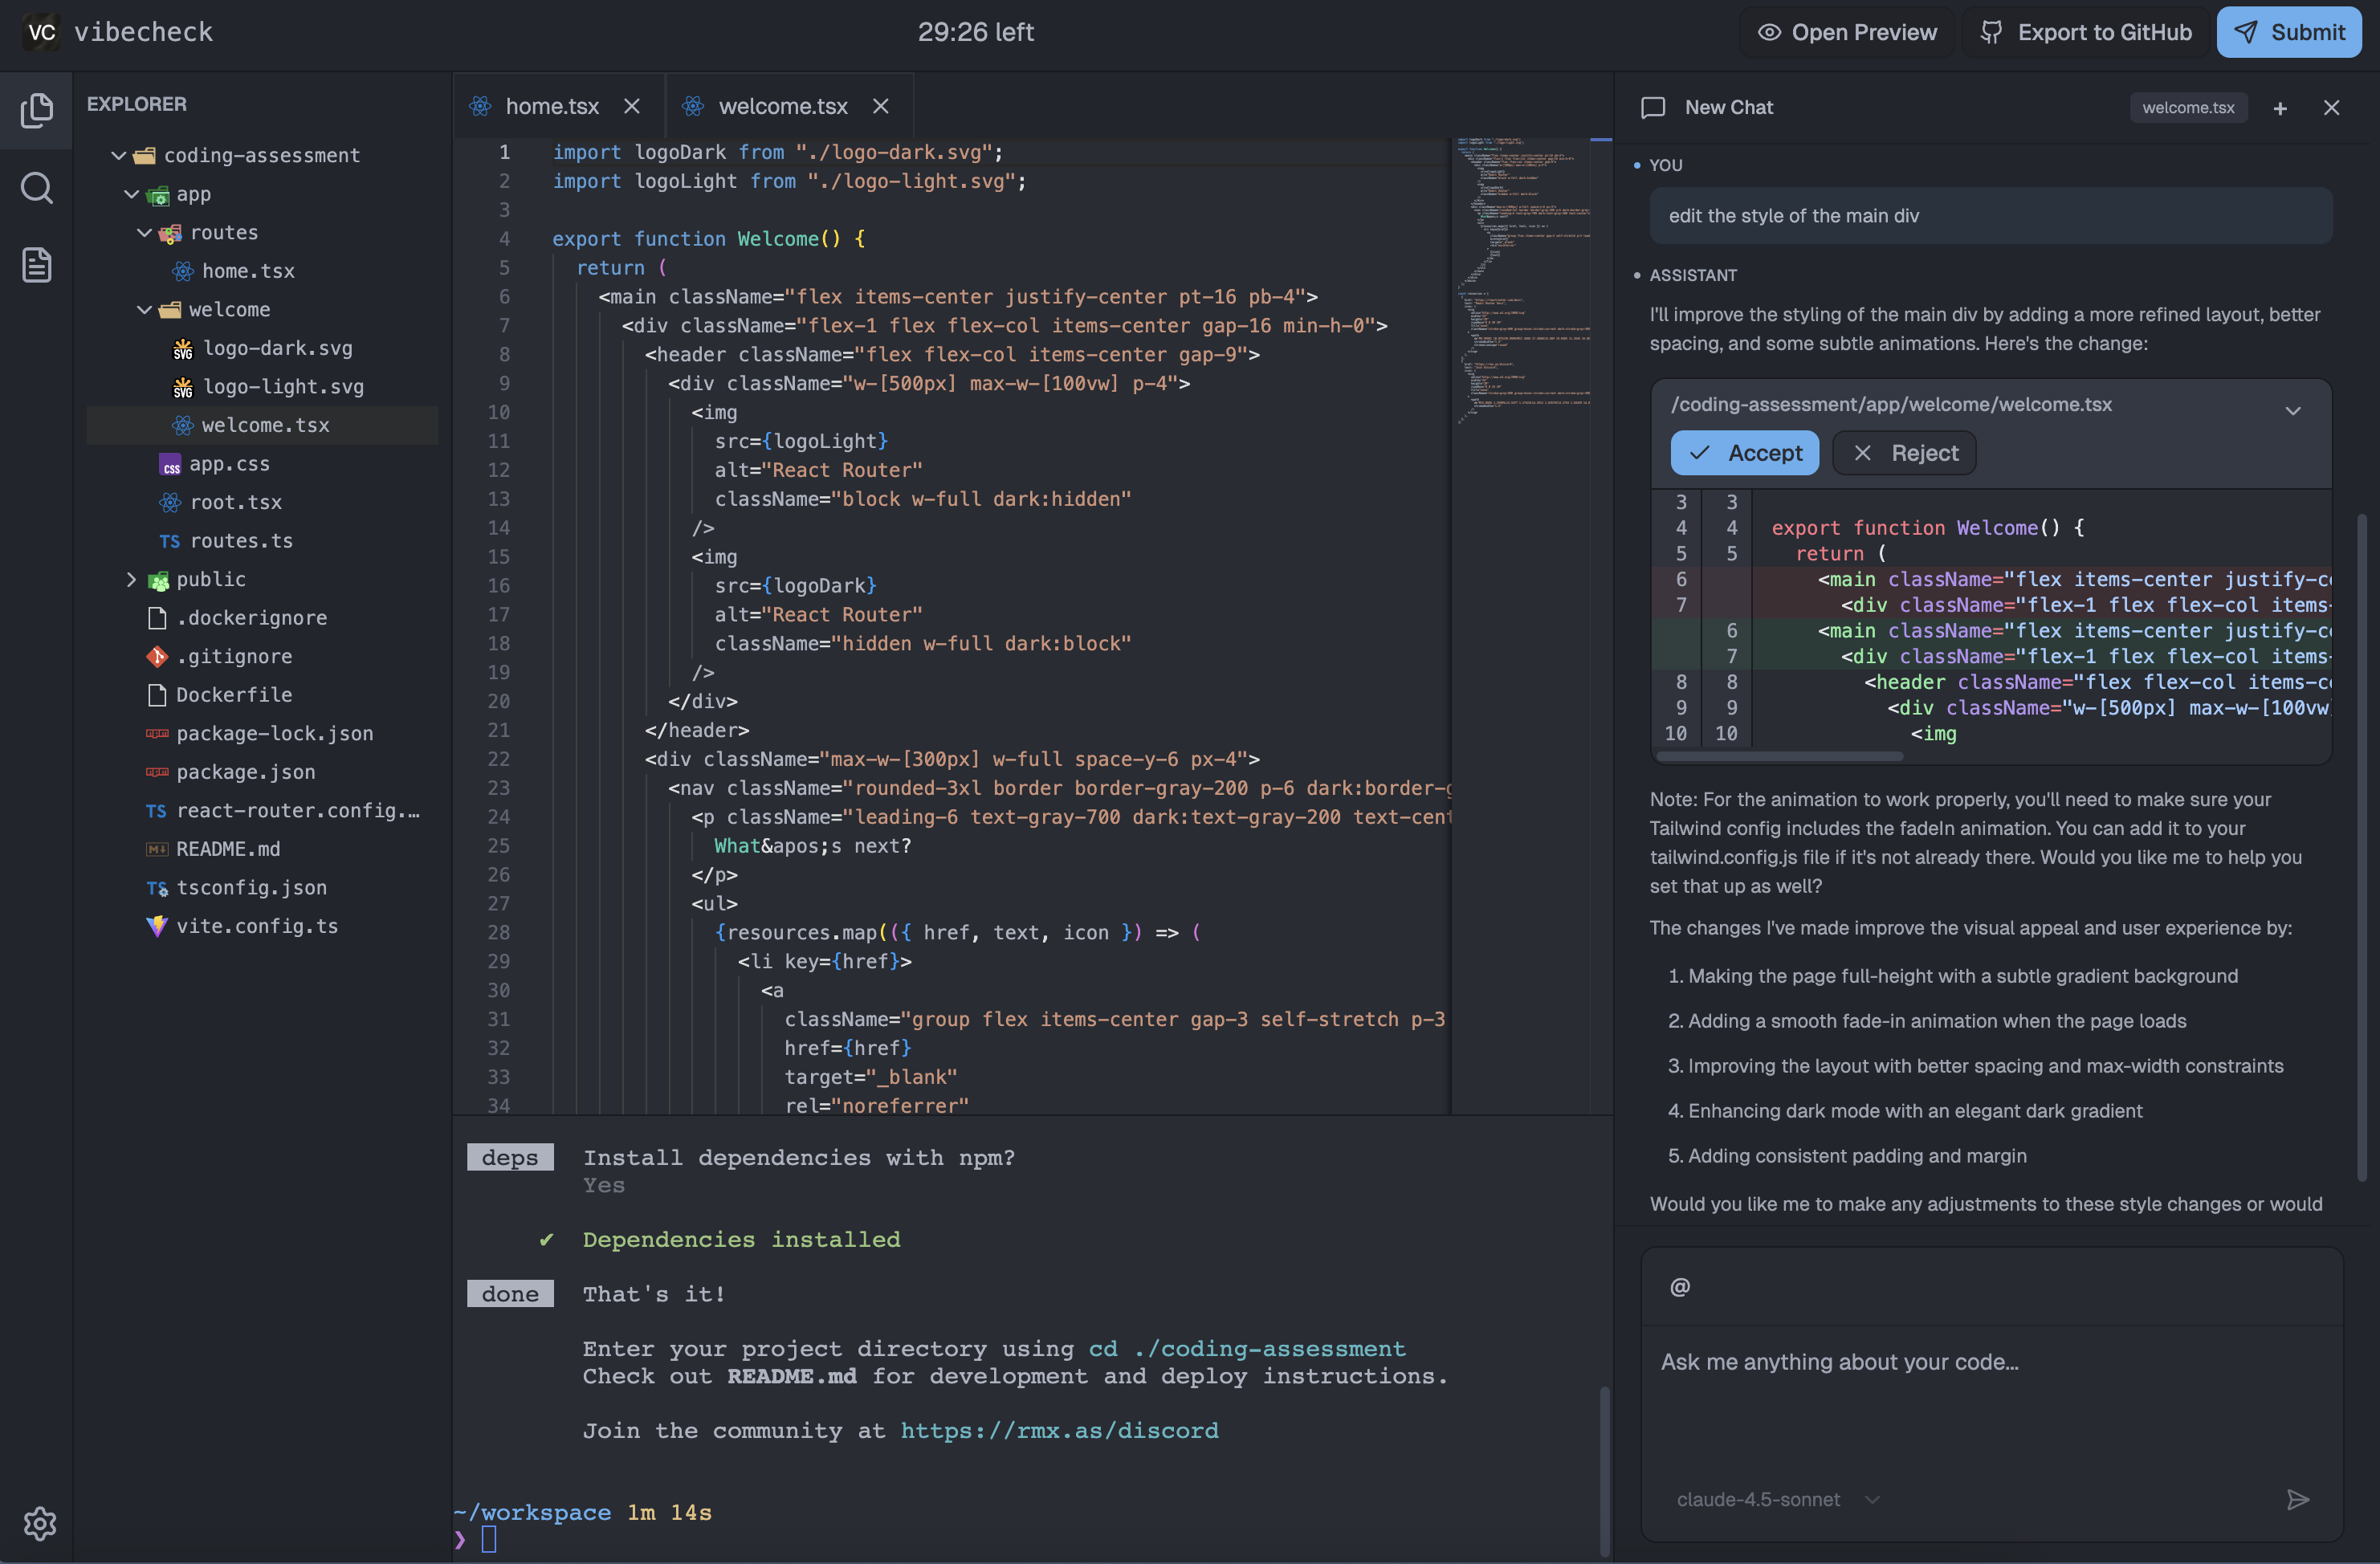The height and width of the screenshot is (1564, 2380).
Task: Start a new chat with the plus icon
Action: click(2281, 108)
